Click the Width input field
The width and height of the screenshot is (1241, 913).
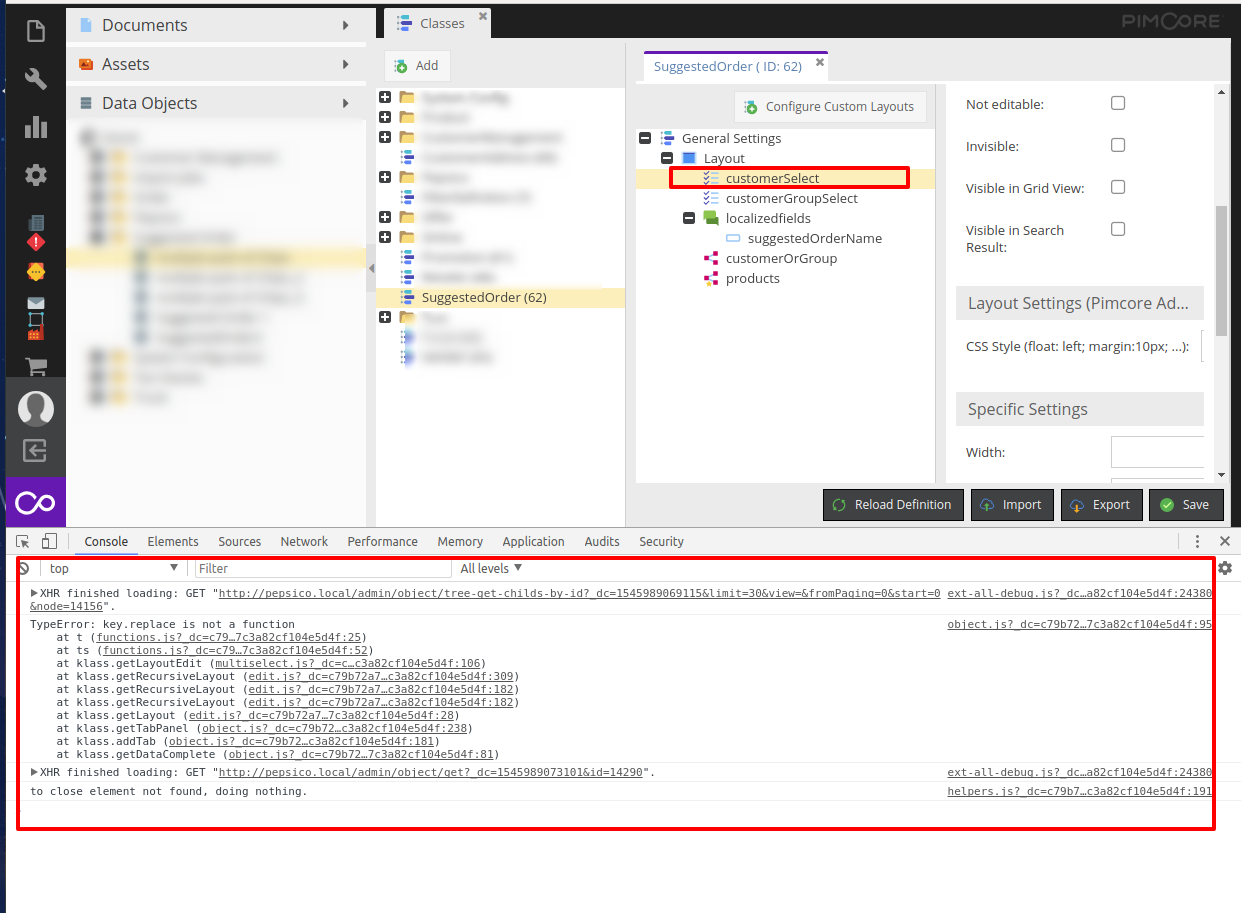[x=1157, y=451]
